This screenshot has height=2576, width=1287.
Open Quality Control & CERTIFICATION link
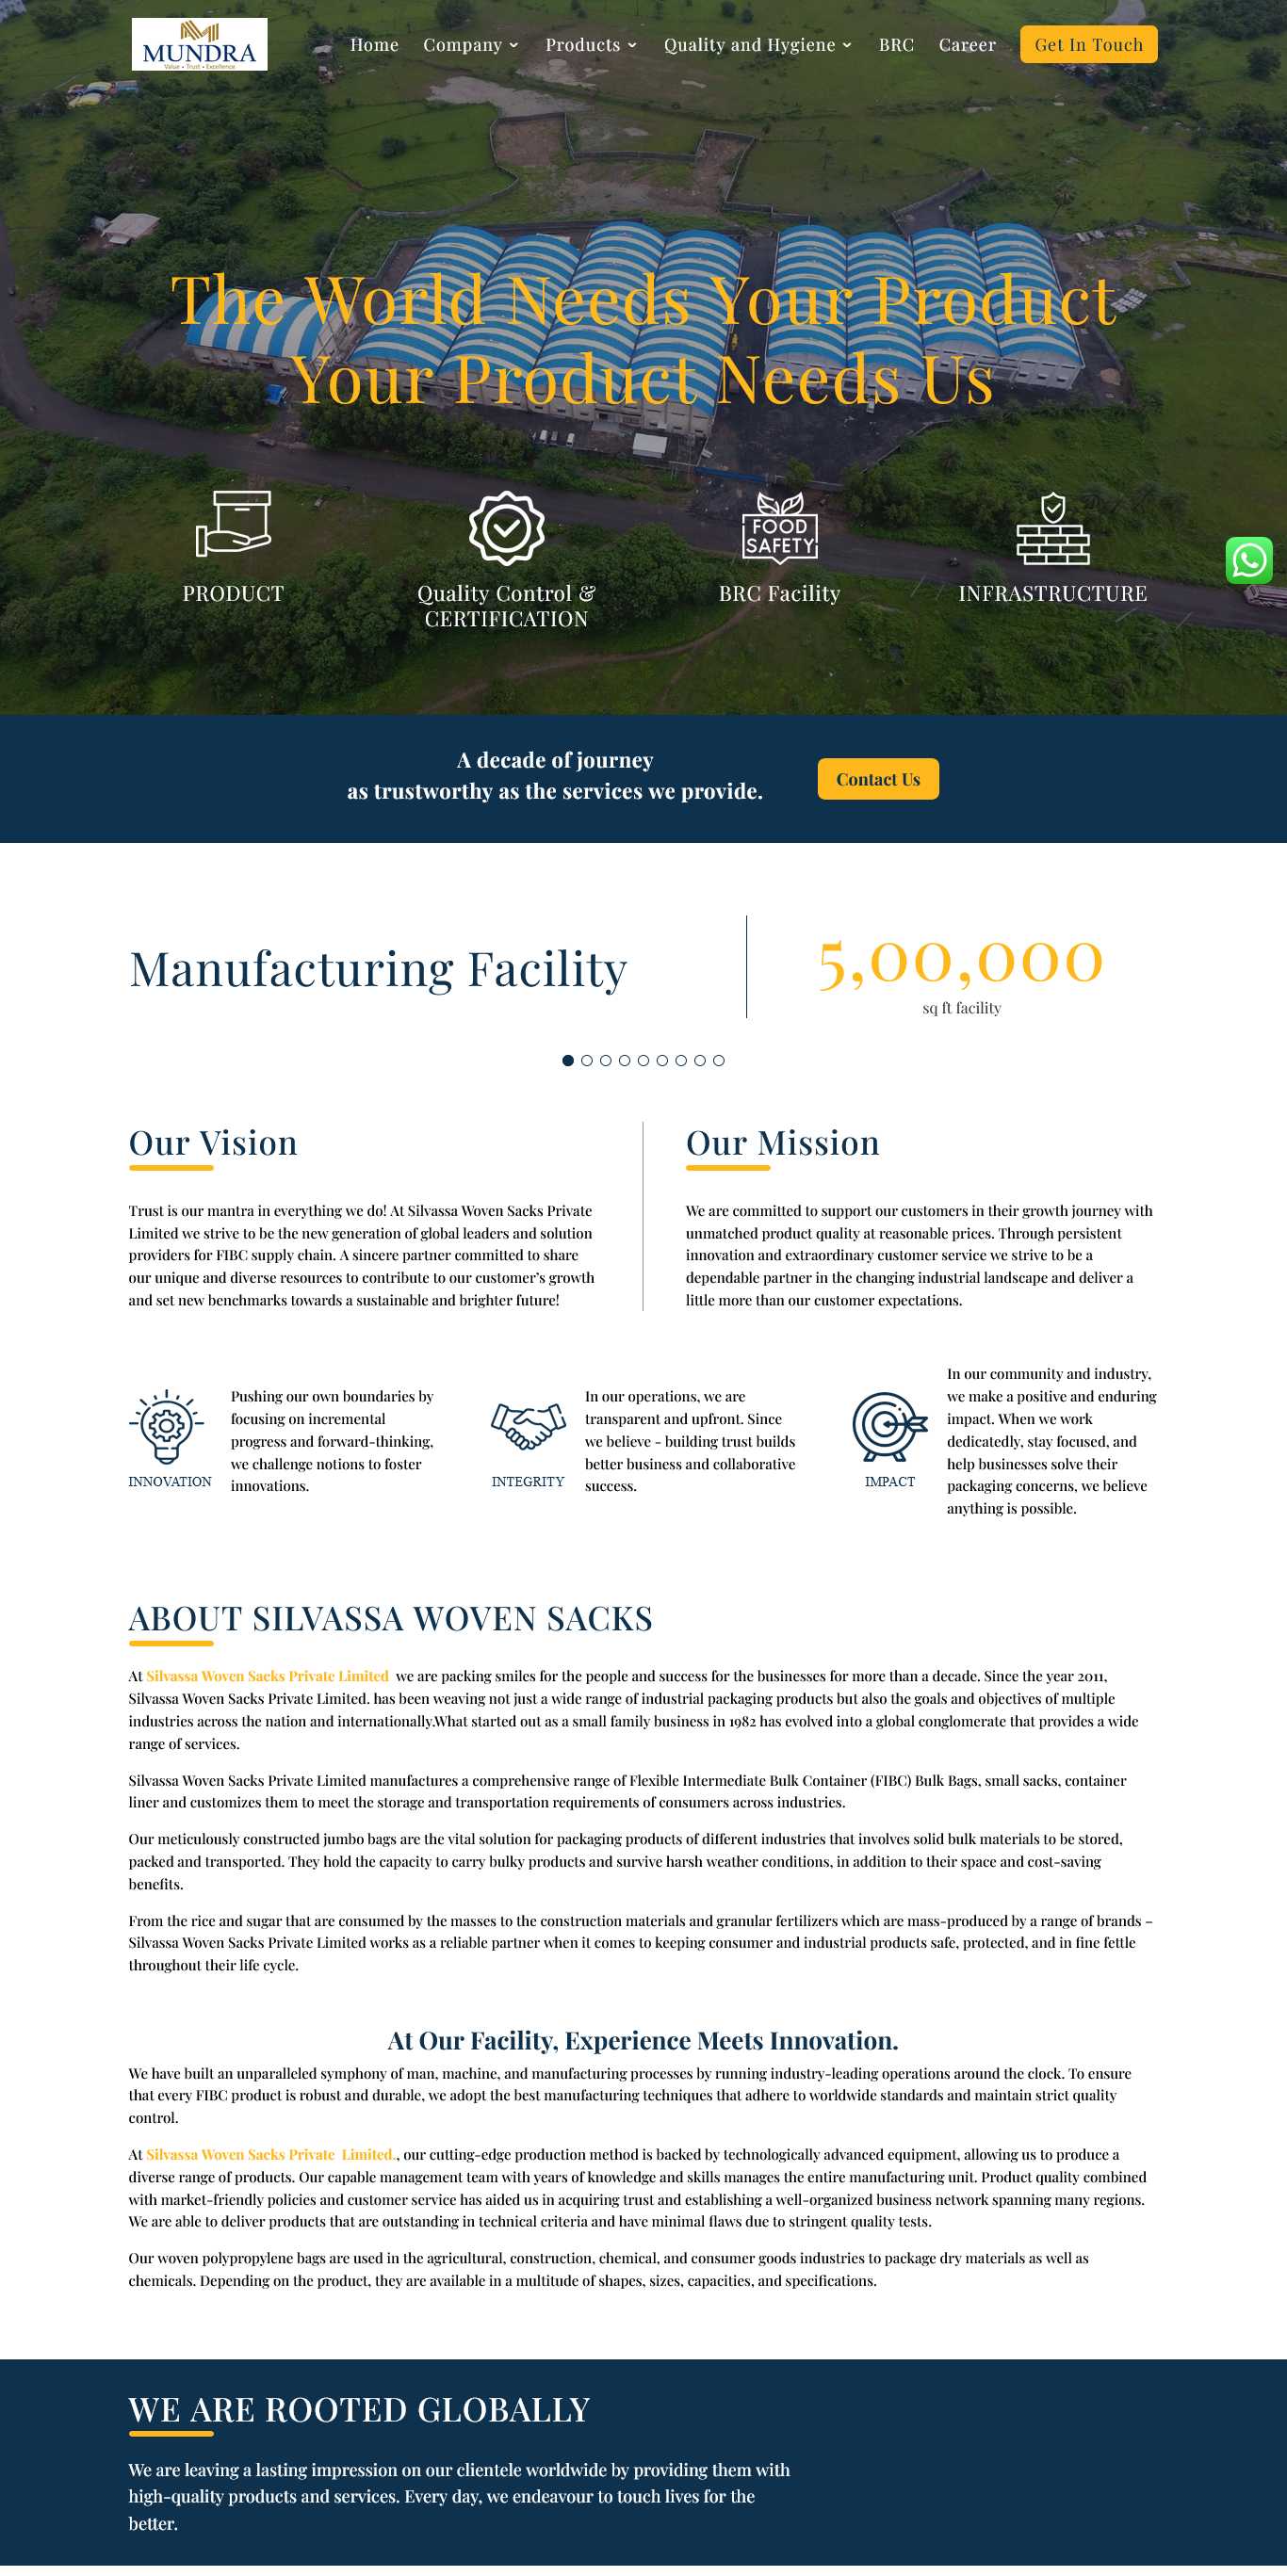[x=506, y=606]
